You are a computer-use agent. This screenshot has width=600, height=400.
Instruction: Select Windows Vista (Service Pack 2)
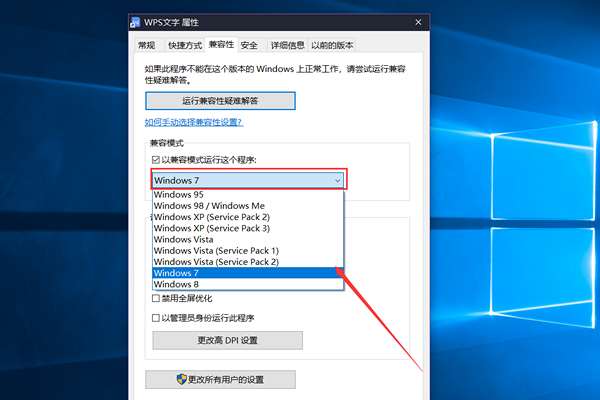tap(248, 262)
